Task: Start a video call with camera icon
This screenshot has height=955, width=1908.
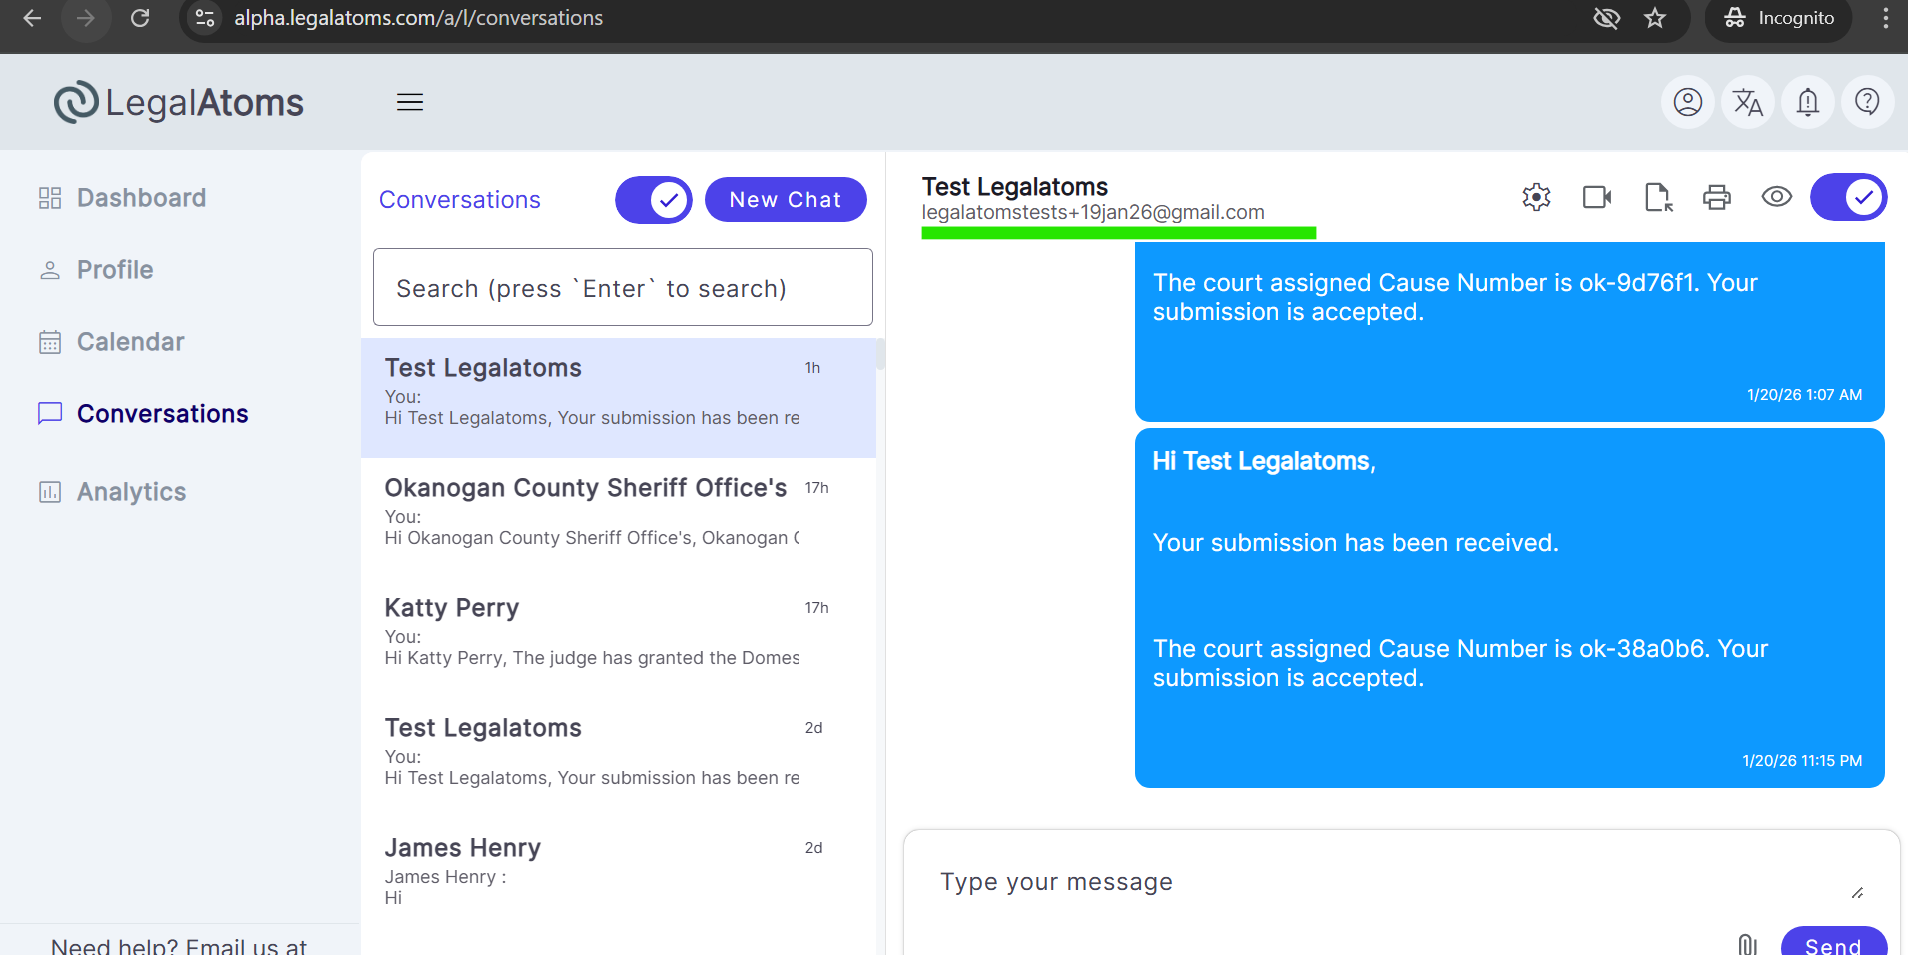Action: [1597, 197]
